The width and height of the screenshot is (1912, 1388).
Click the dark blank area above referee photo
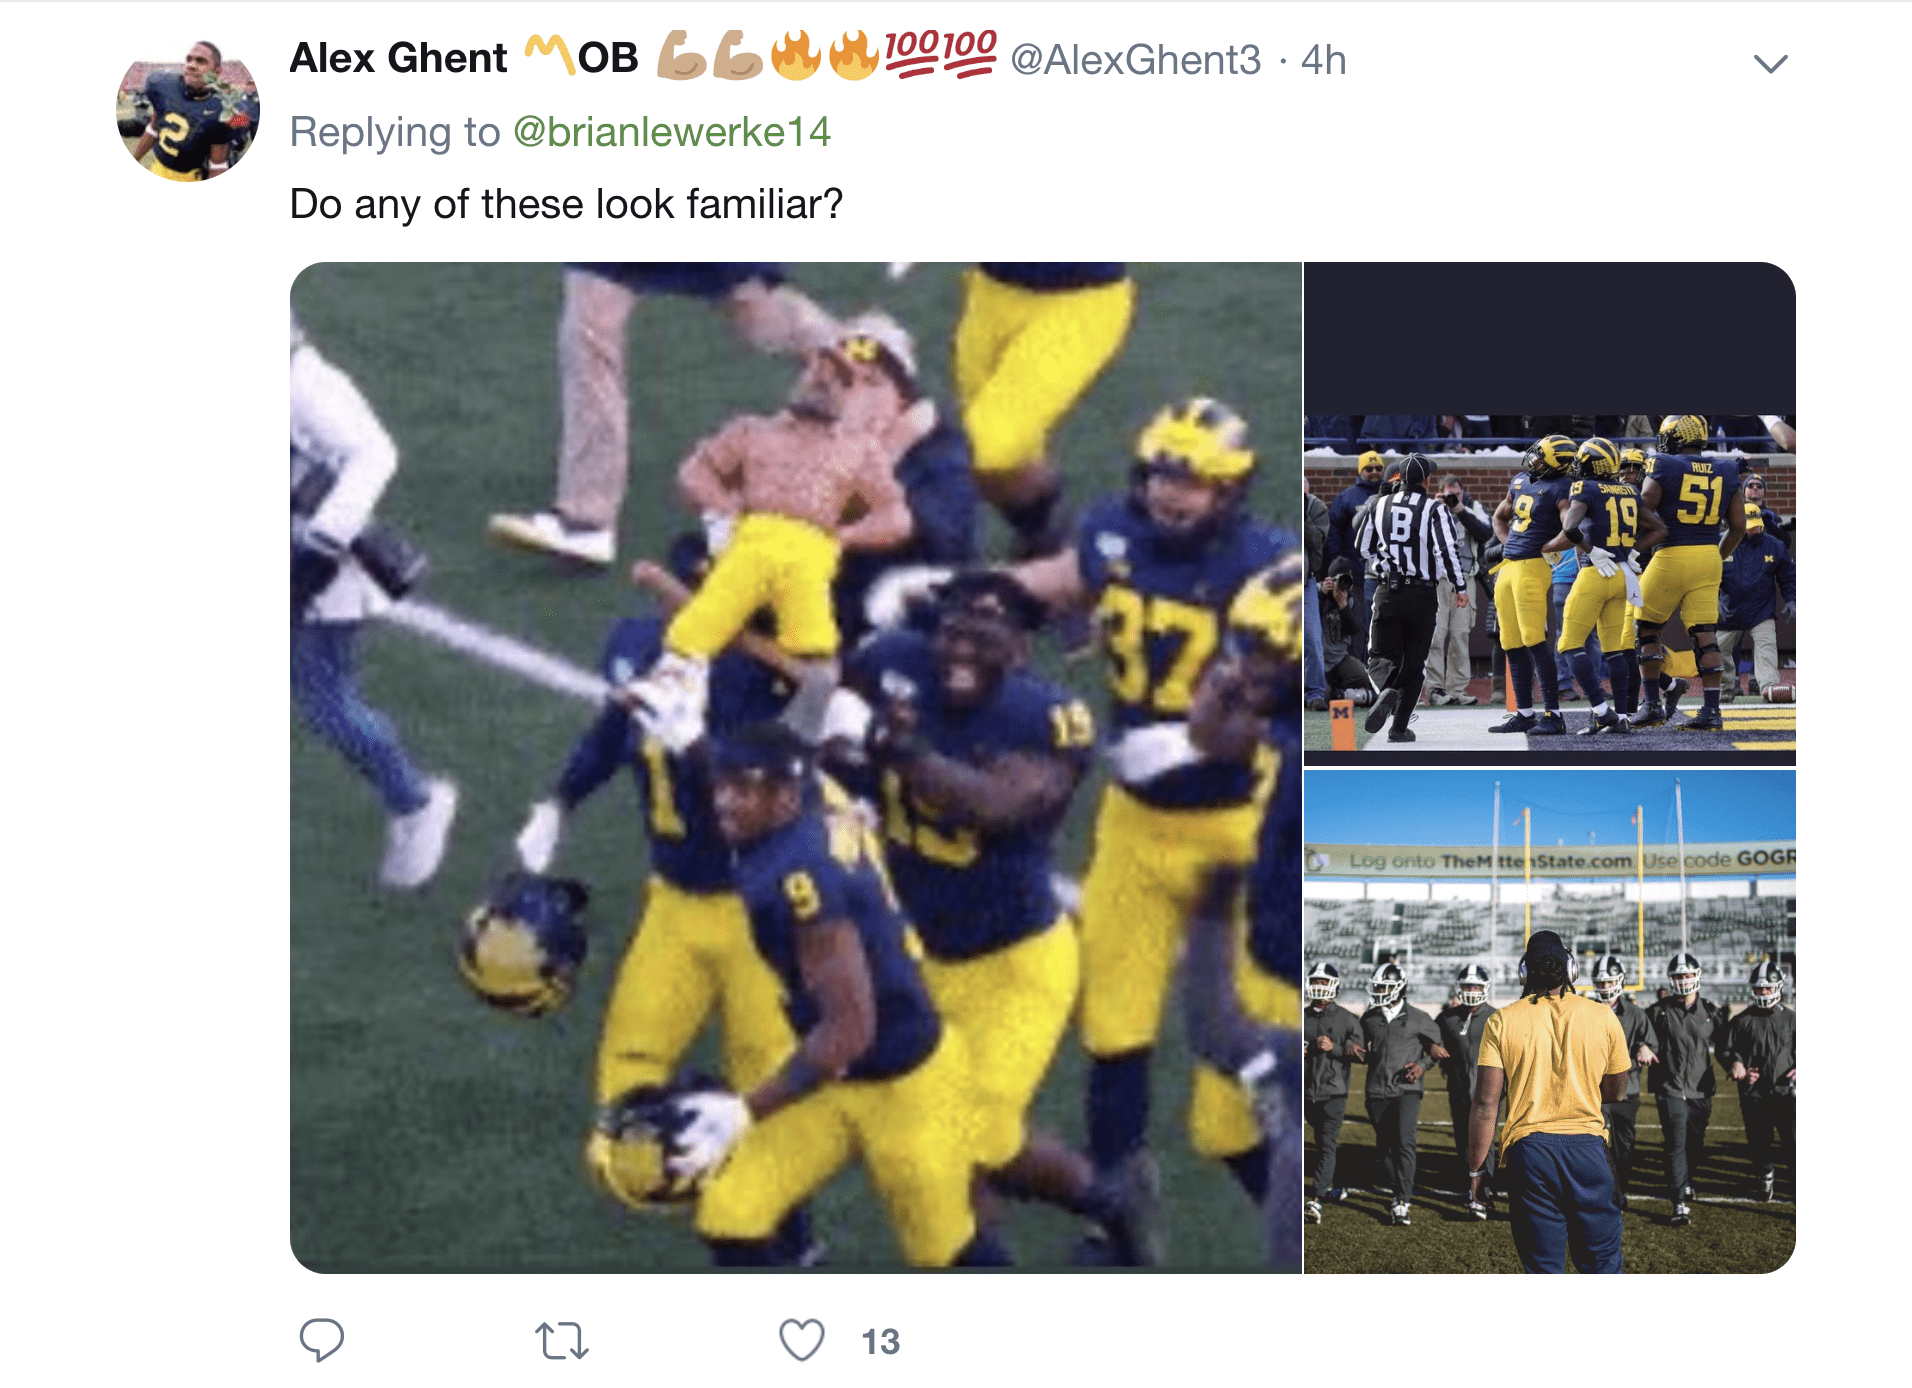pyautogui.click(x=1549, y=338)
